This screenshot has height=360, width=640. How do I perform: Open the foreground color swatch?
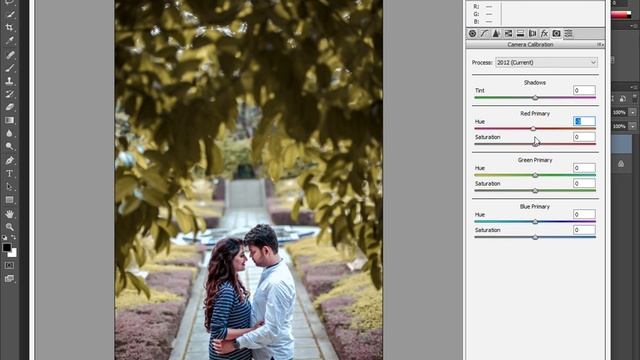pyautogui.click(x=7, y=247)
